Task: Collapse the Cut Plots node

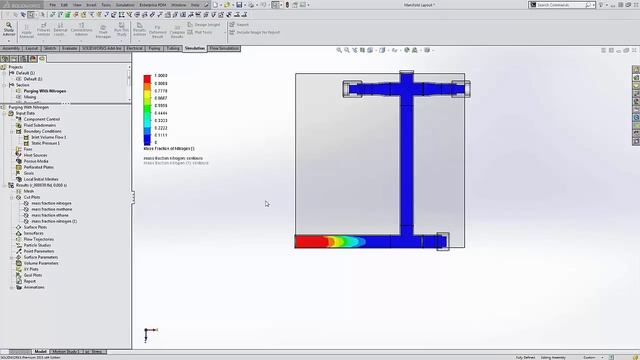Action: [12, 197]
